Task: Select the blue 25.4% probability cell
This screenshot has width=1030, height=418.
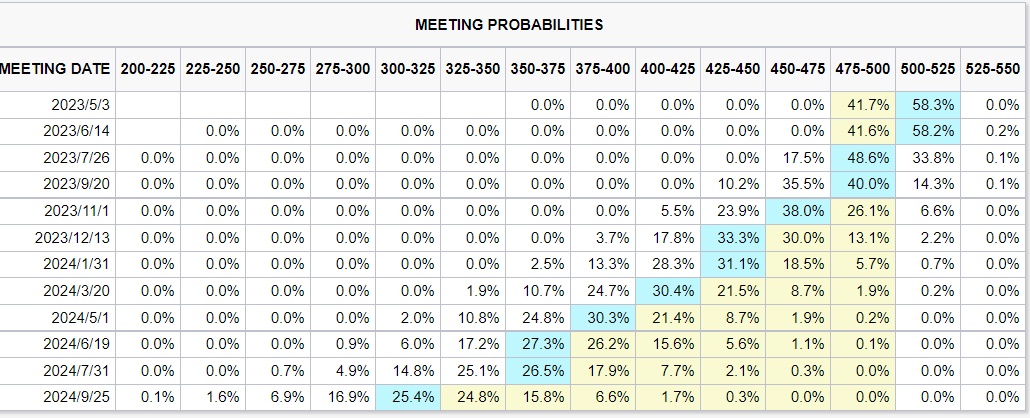Action: tap(409, 395)
